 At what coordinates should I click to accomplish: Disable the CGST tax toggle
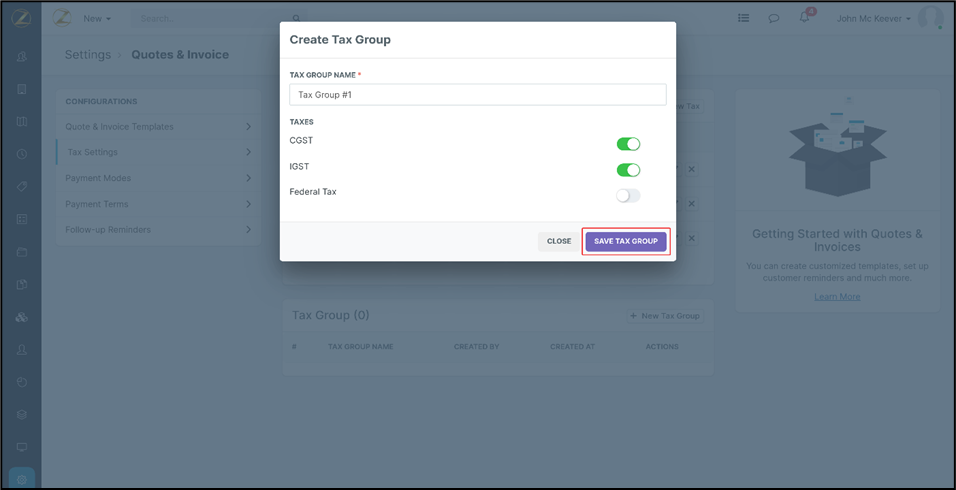click(628, 144)
